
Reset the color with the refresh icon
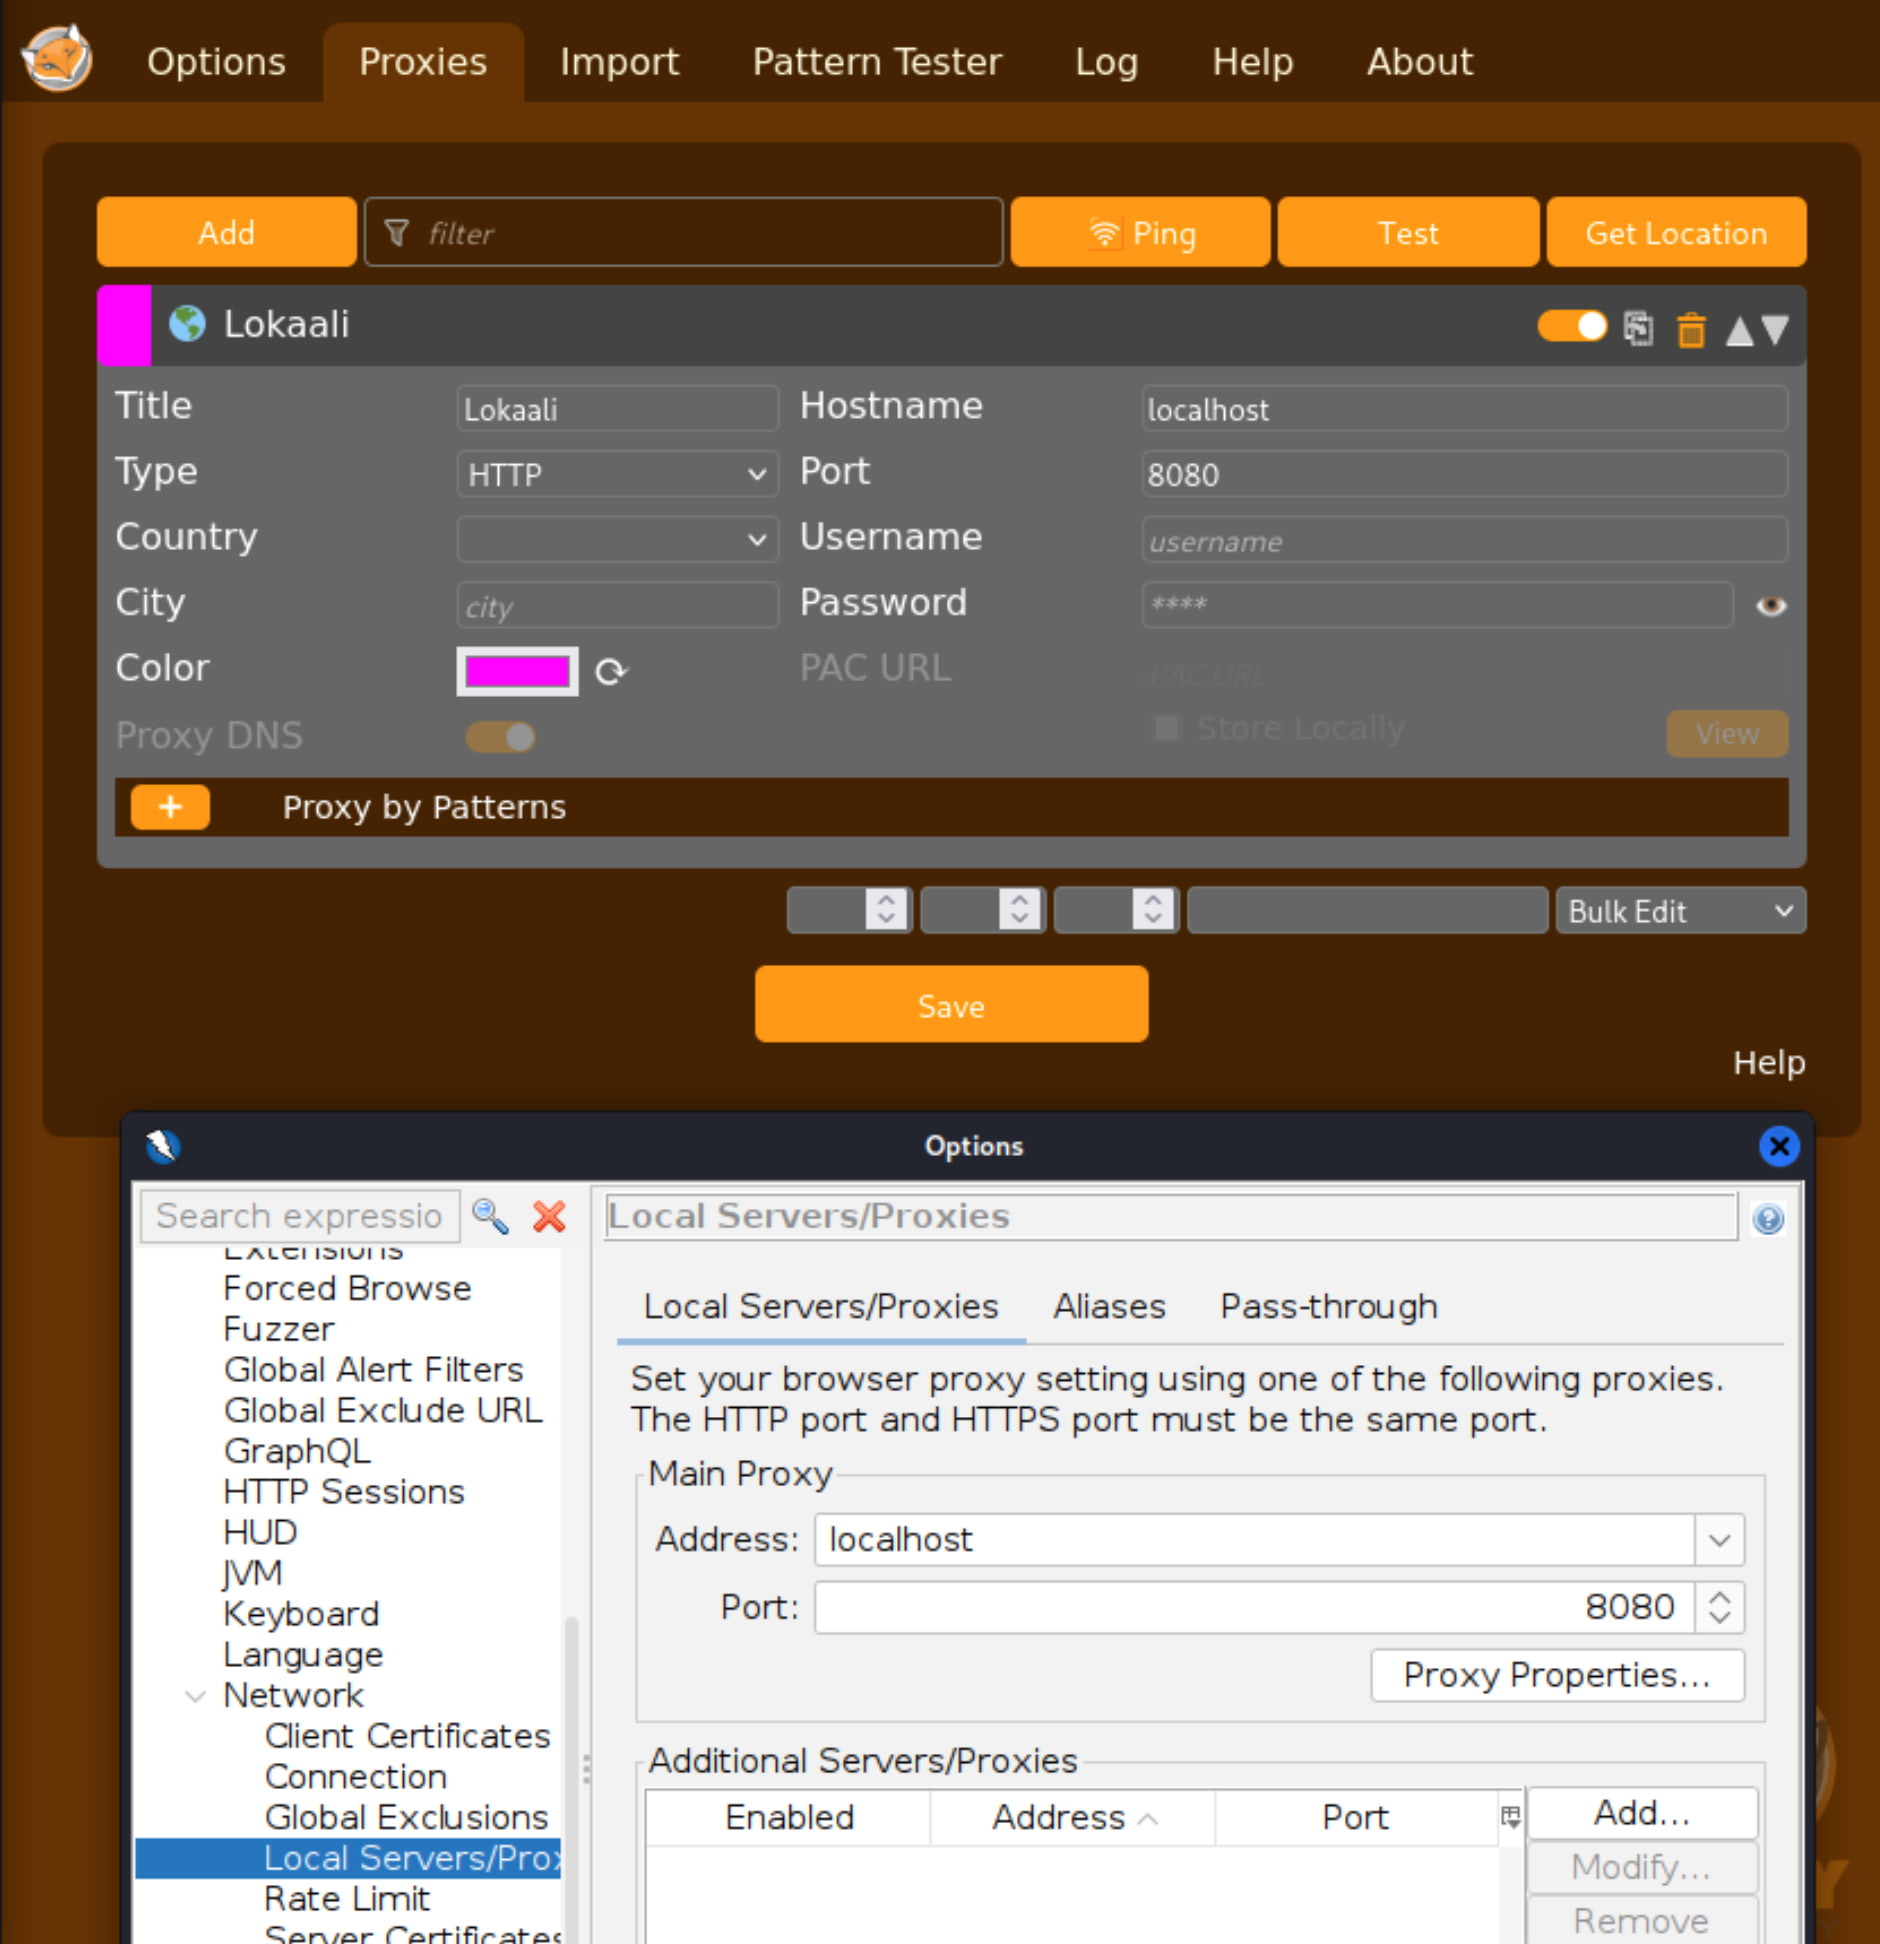click(x=611, y=671)
